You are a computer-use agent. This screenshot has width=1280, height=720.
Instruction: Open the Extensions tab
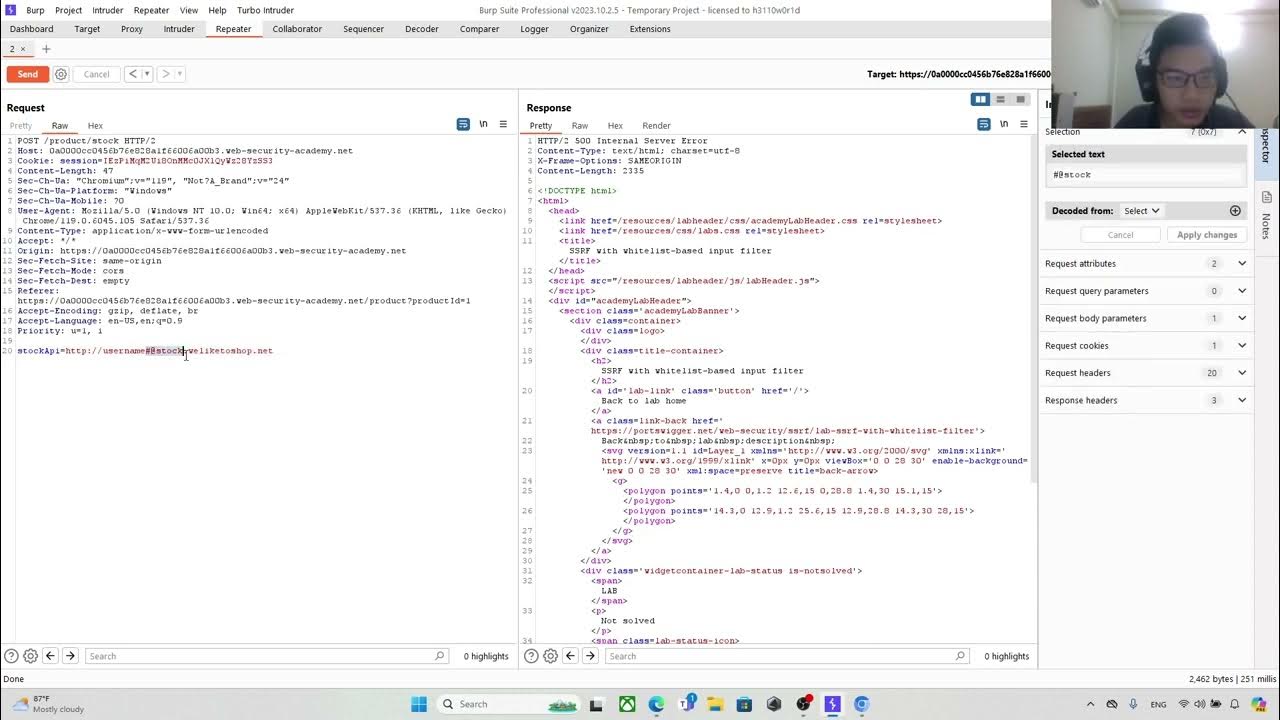(x=650, y=29)
